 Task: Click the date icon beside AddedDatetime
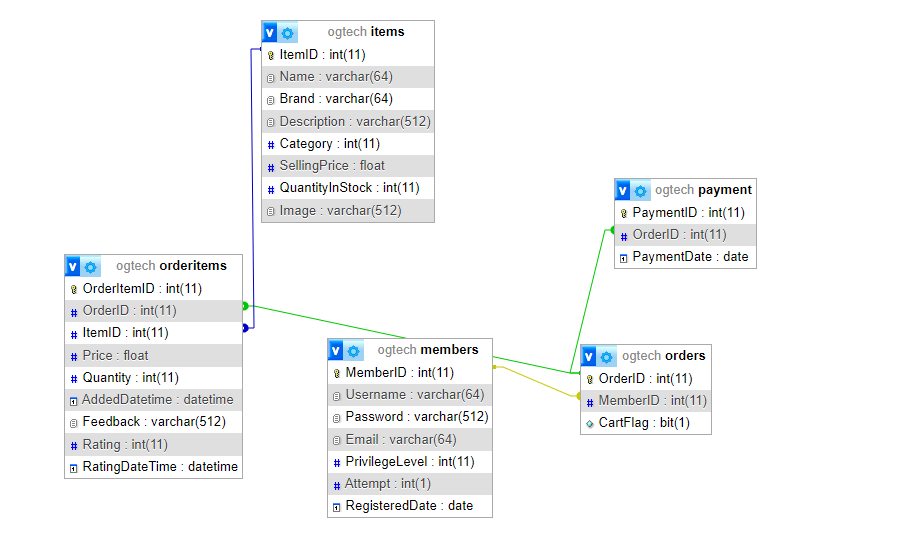click(x=73, y=401)
